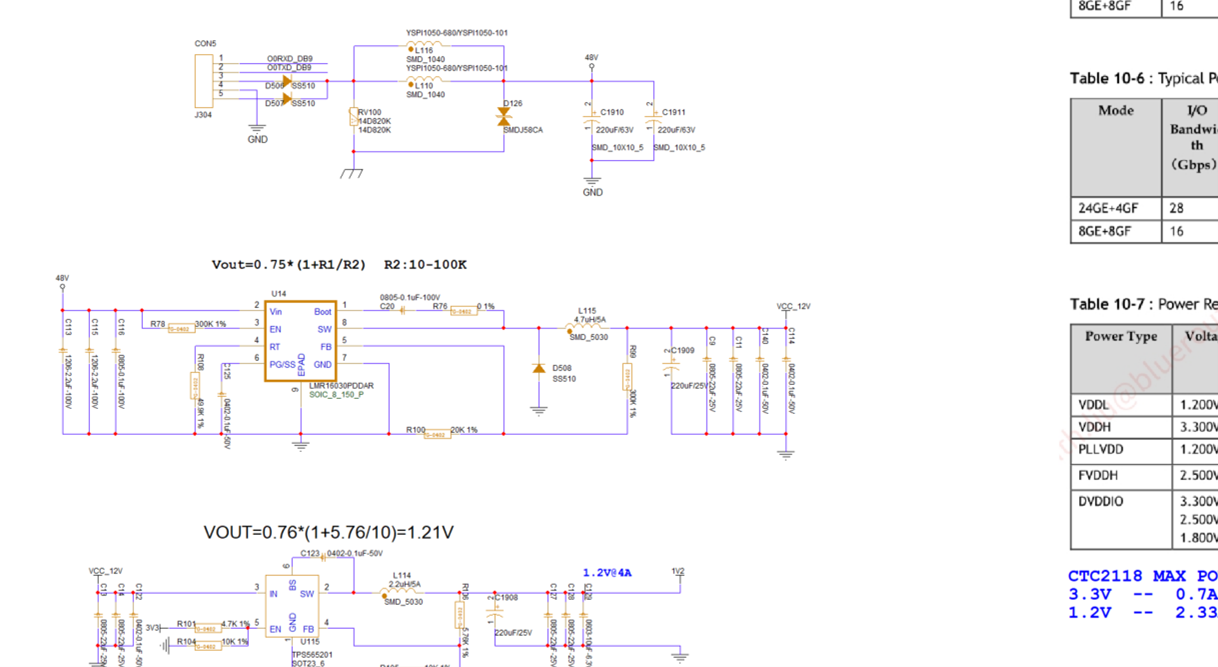Click the U14 LMR16030 chip body
Image resolution: width=1218 pixels, height=667 pixels.
[300, 340]
